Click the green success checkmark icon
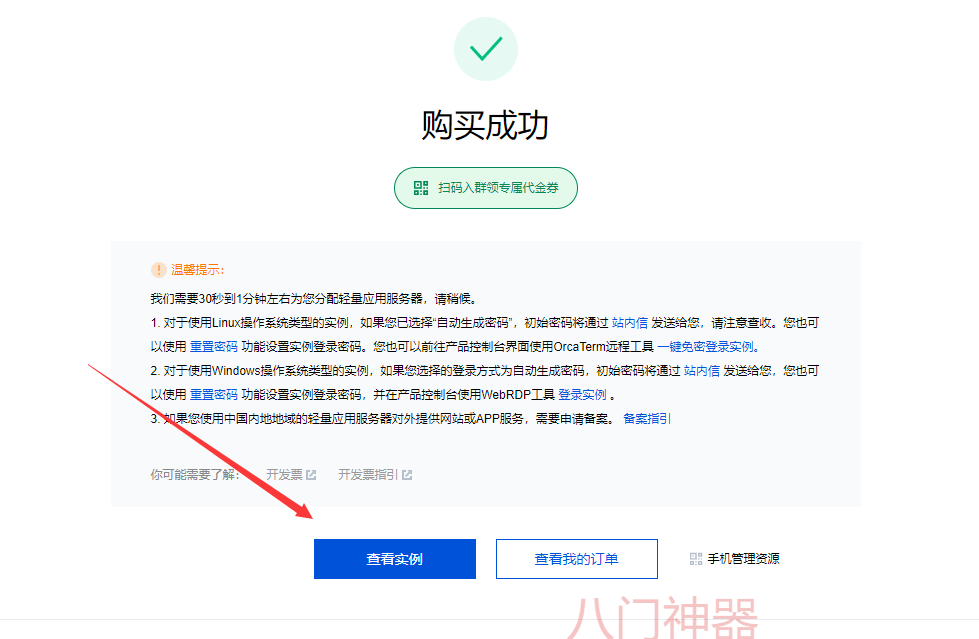The image size is (979, 639). (486, 49)
